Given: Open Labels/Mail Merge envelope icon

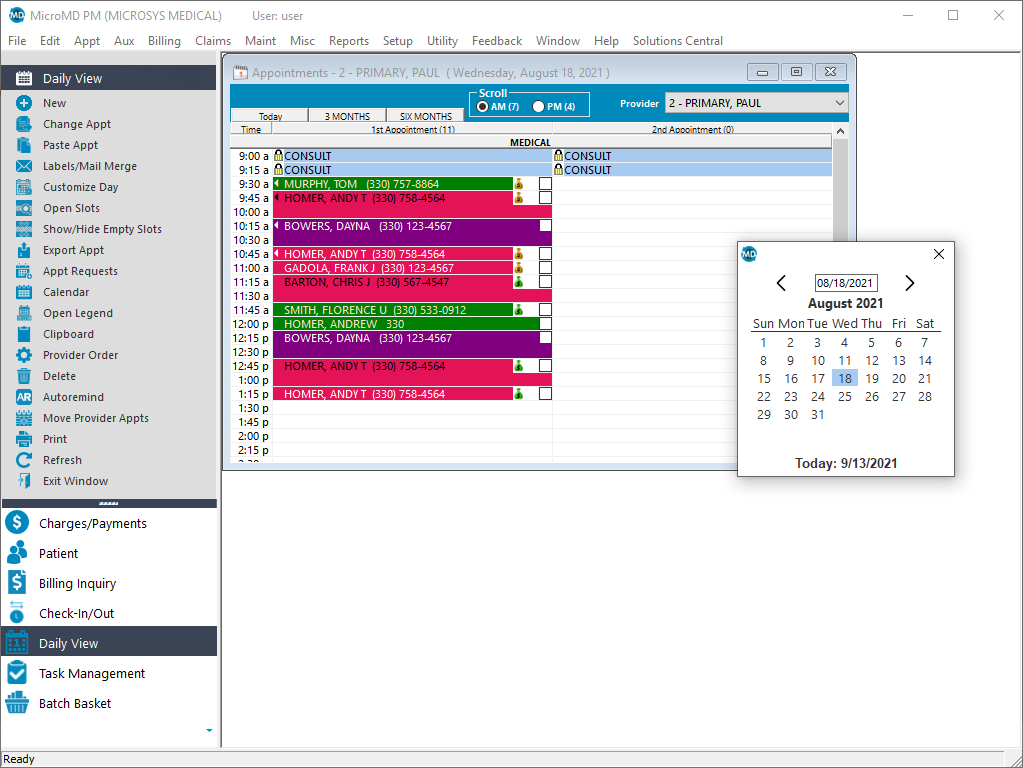Looking at the screenshot, I should coord(24,166).
